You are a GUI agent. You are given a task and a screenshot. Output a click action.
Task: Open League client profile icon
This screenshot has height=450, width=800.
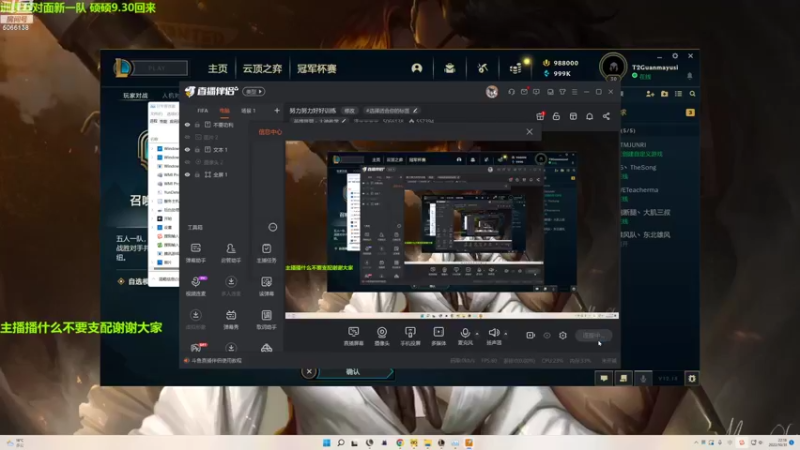(x=417, y=68)
